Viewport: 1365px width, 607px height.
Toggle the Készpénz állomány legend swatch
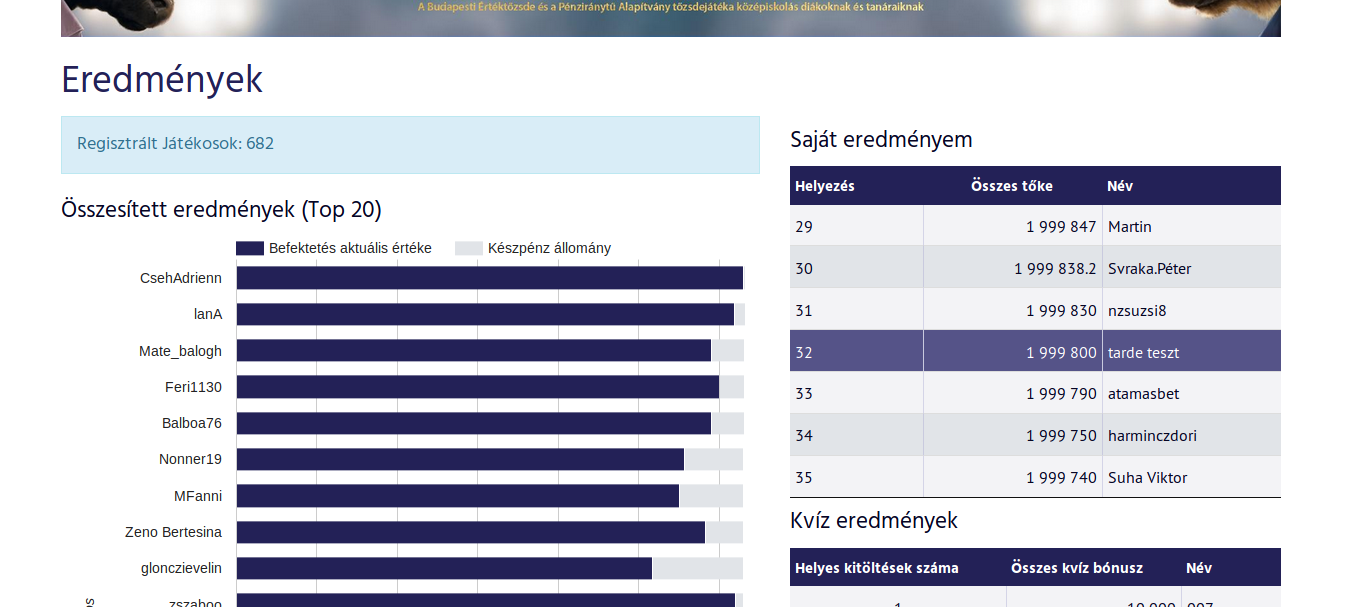(469, 248)
